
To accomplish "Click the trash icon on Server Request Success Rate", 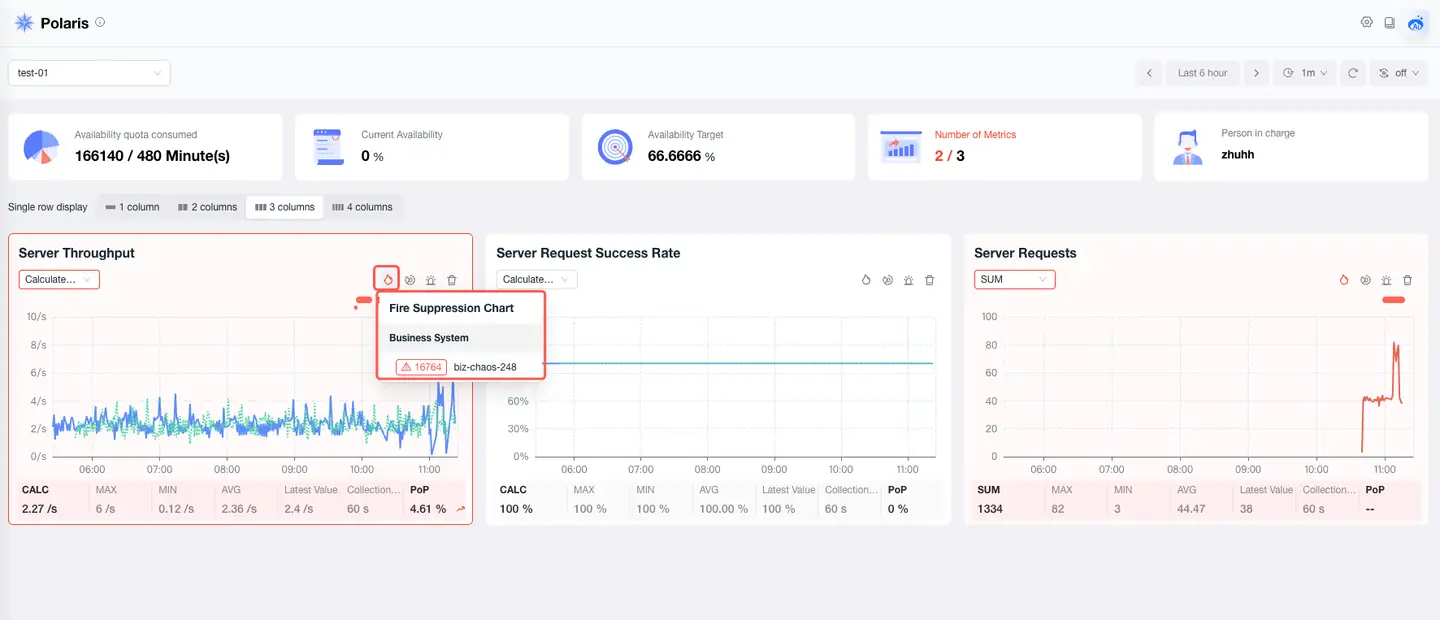I will (930, 281).
